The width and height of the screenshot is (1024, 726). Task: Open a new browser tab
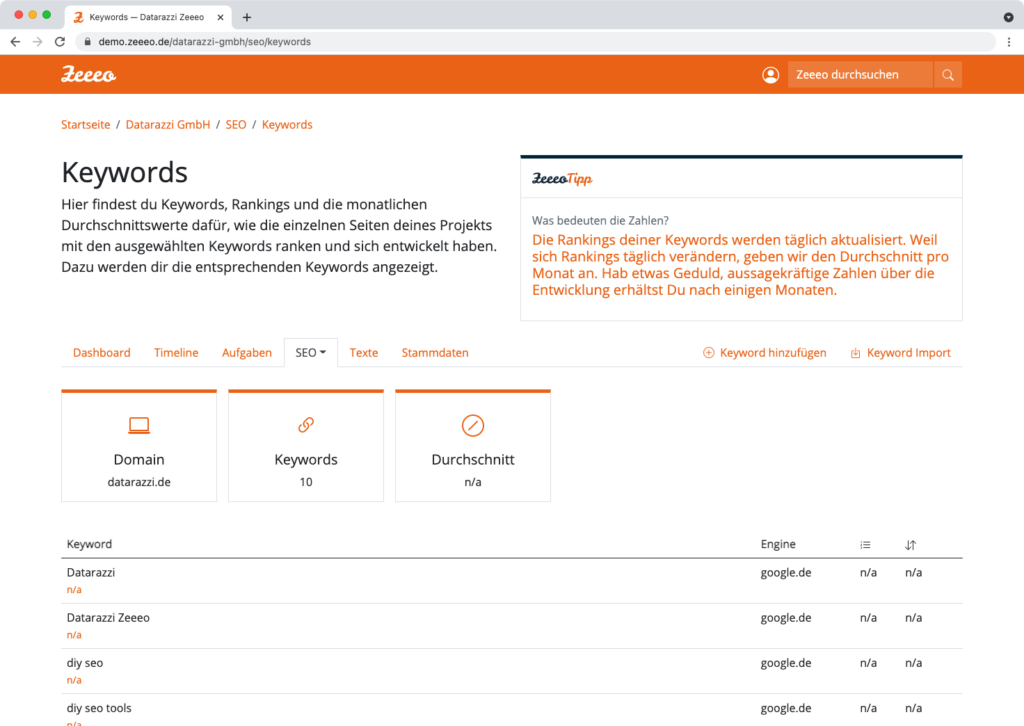click(247, 18)
